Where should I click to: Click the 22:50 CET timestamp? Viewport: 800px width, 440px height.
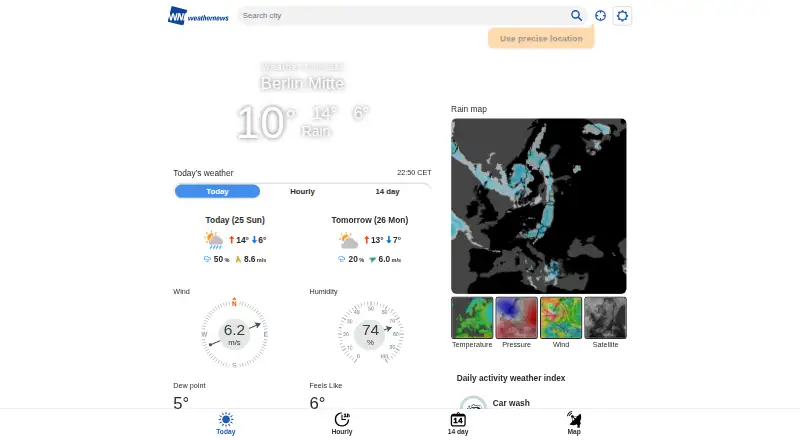click(x=414, y=173)
